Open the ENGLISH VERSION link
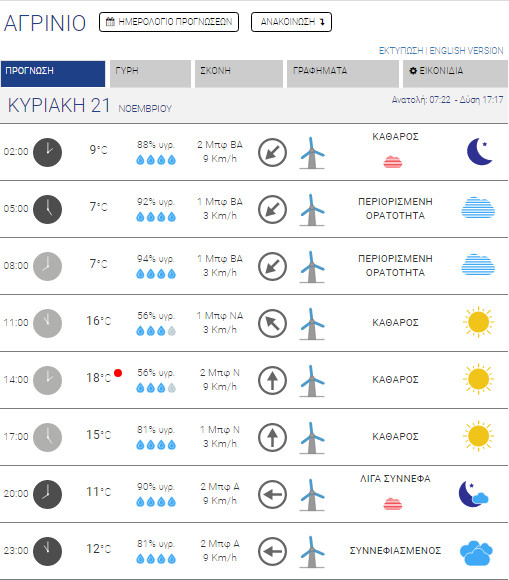The width and height of the screenshot is (509, 580). (466, 51)
